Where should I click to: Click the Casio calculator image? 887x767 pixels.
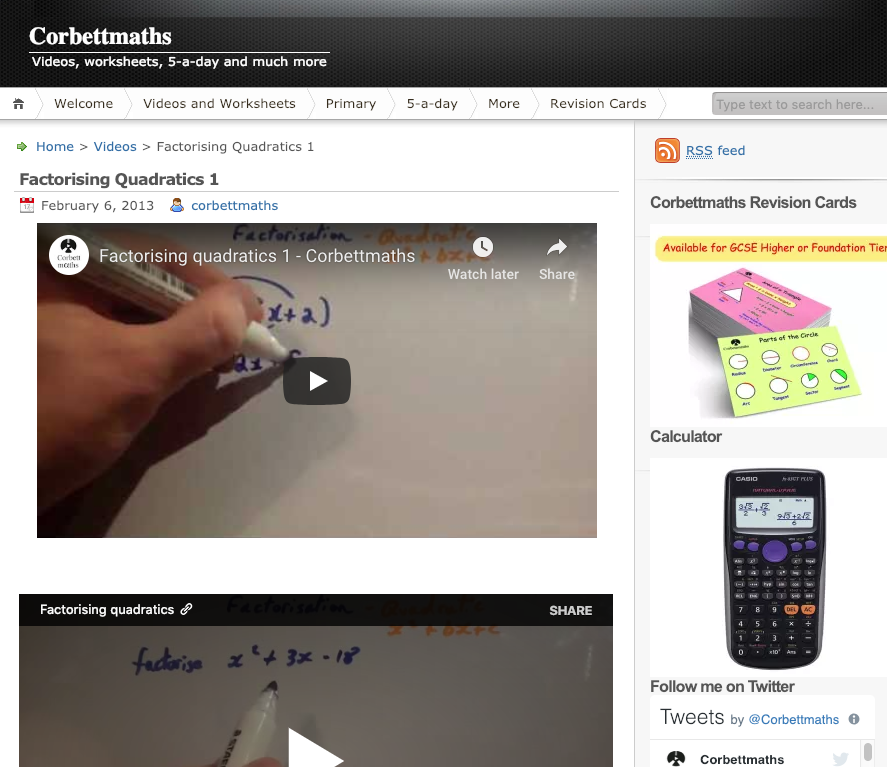coord(775,569)
